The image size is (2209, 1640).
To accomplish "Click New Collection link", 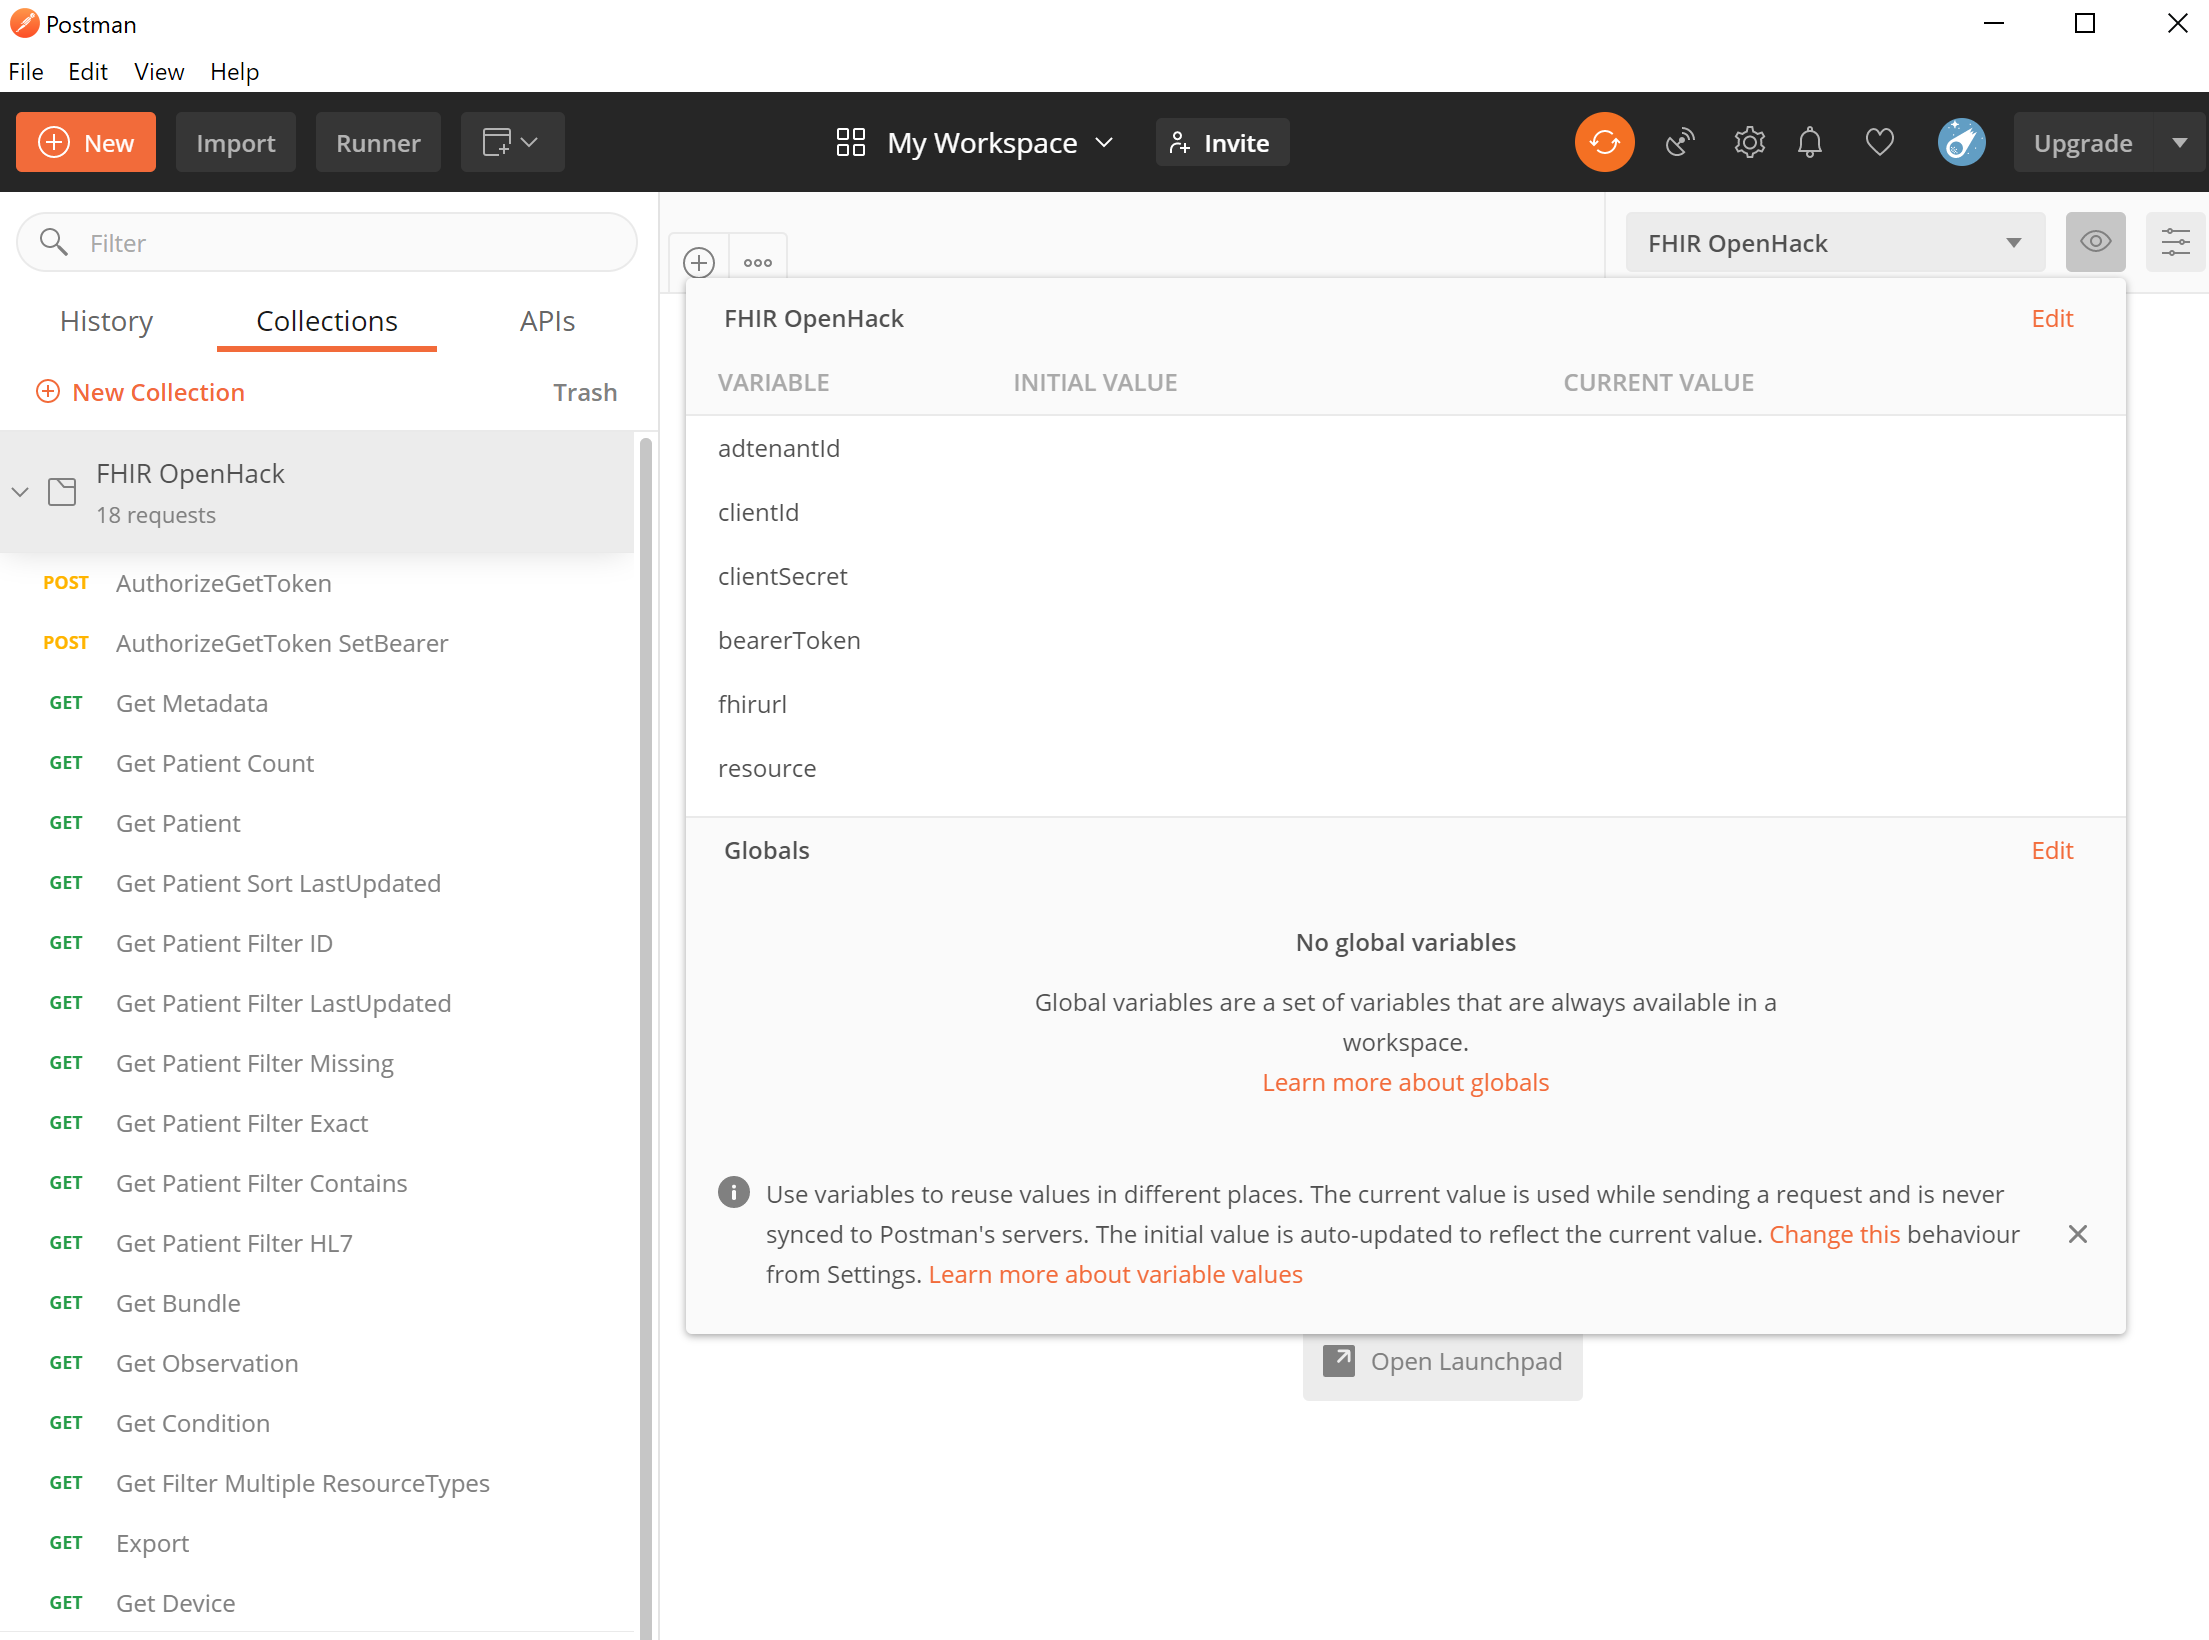I will (158, 392).
